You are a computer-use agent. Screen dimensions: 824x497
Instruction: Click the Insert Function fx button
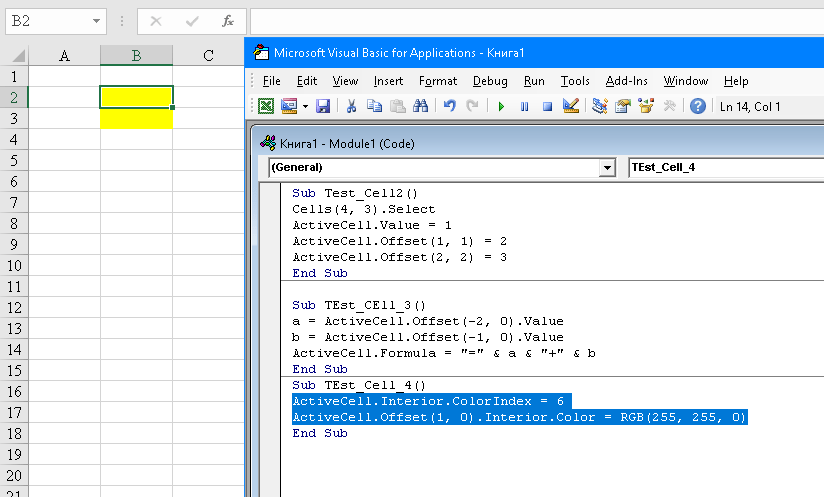point(228,21)
